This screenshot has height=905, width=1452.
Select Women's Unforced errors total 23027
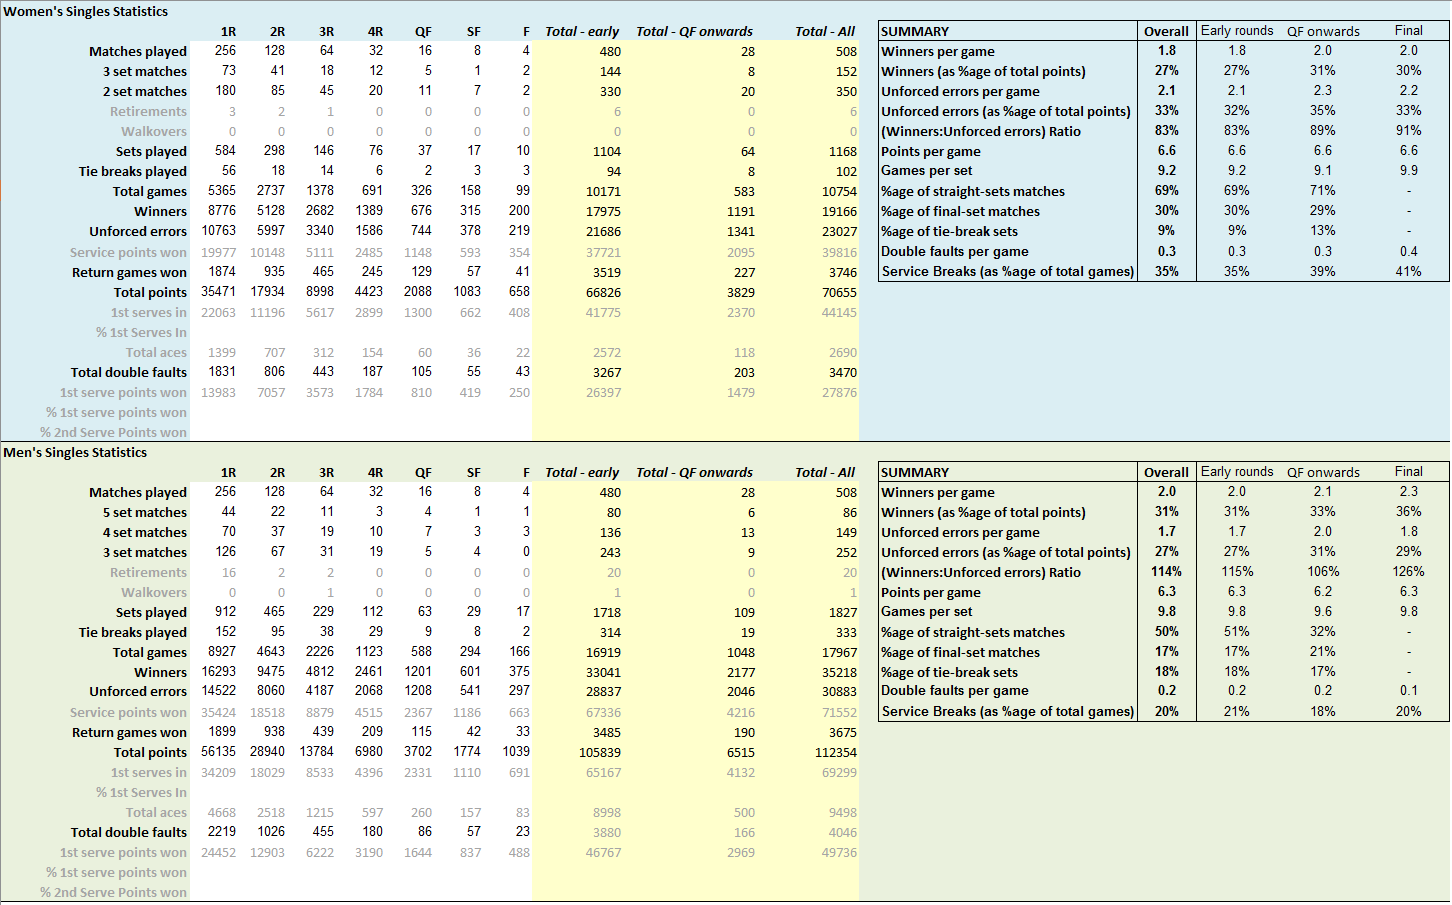point(839,232)
